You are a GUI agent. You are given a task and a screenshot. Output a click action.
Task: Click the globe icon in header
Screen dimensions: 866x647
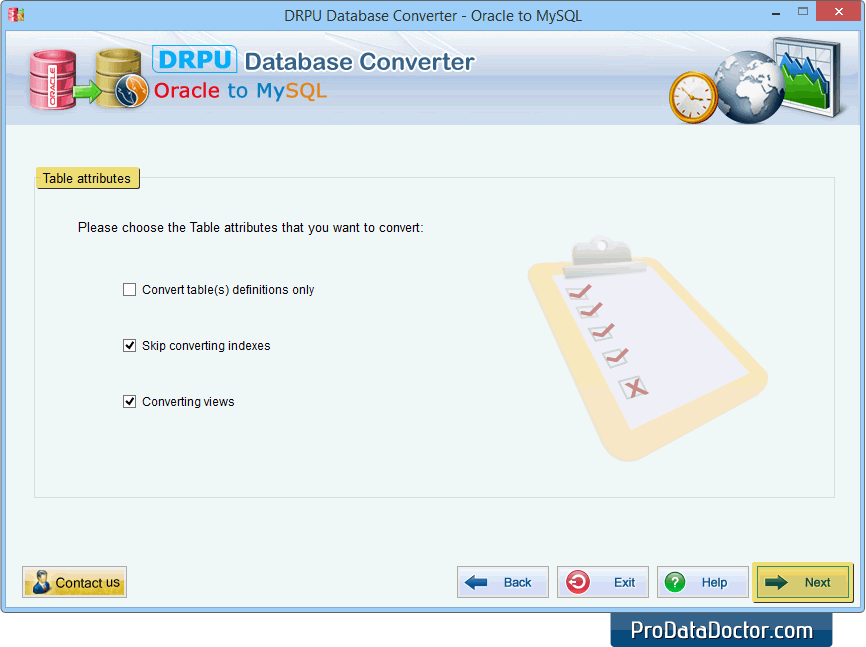click(x=748, y=87)
